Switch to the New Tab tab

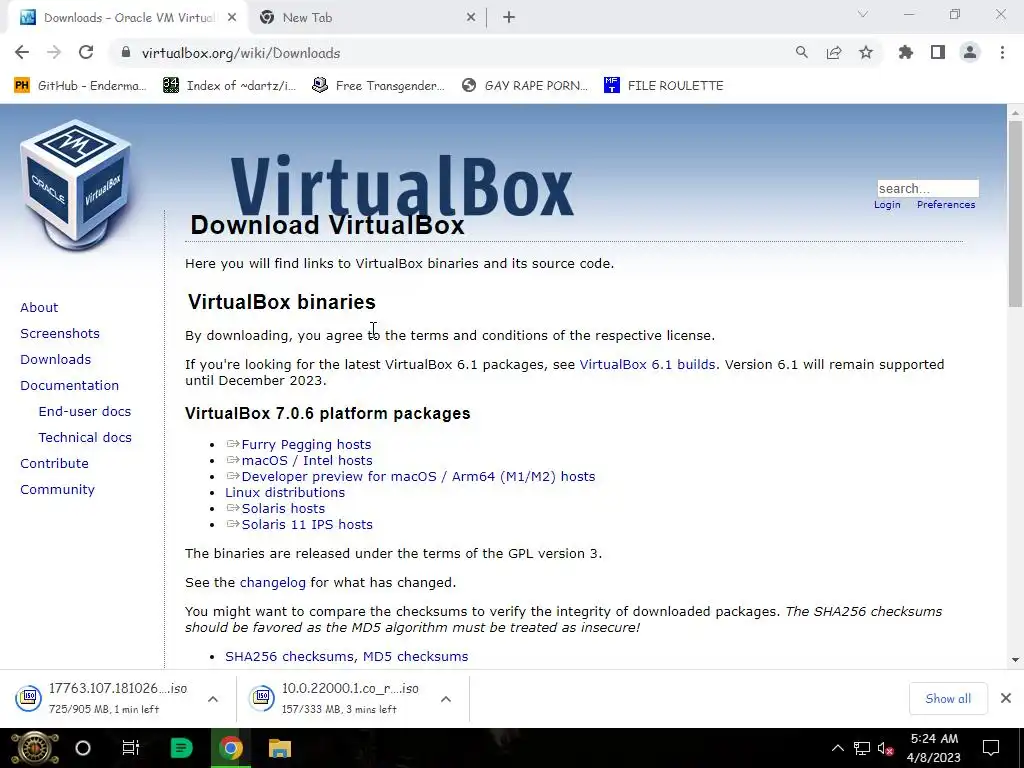pos(368,18)
